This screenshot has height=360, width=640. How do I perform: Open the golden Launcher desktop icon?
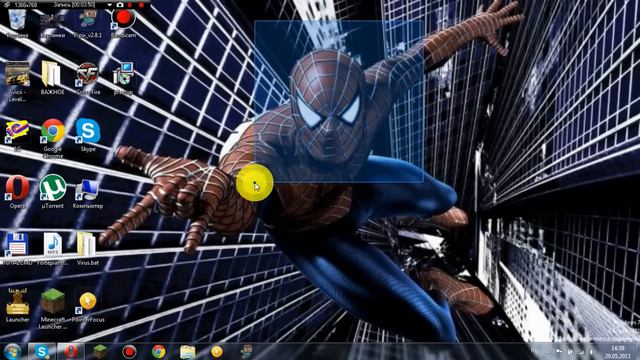[x=17, y=305]
